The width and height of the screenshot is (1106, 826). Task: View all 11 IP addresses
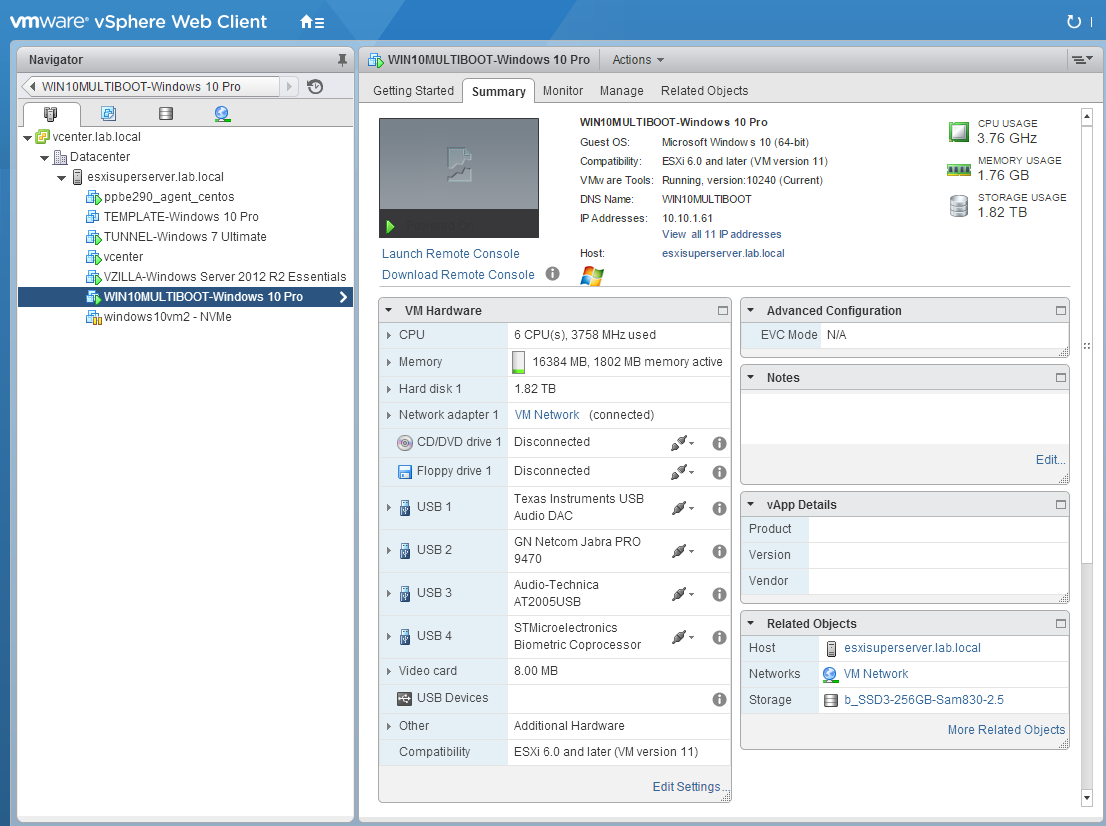point(722,234)
